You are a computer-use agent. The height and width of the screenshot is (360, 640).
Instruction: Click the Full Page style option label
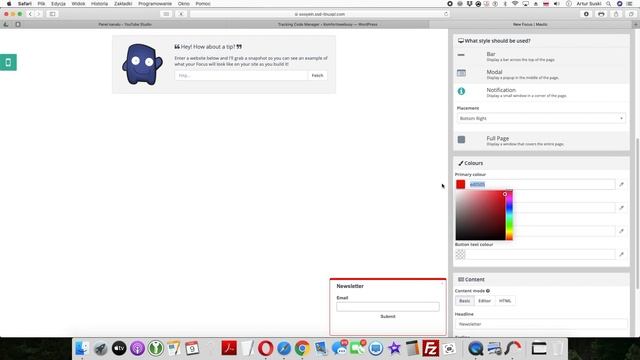click(498, 138)
